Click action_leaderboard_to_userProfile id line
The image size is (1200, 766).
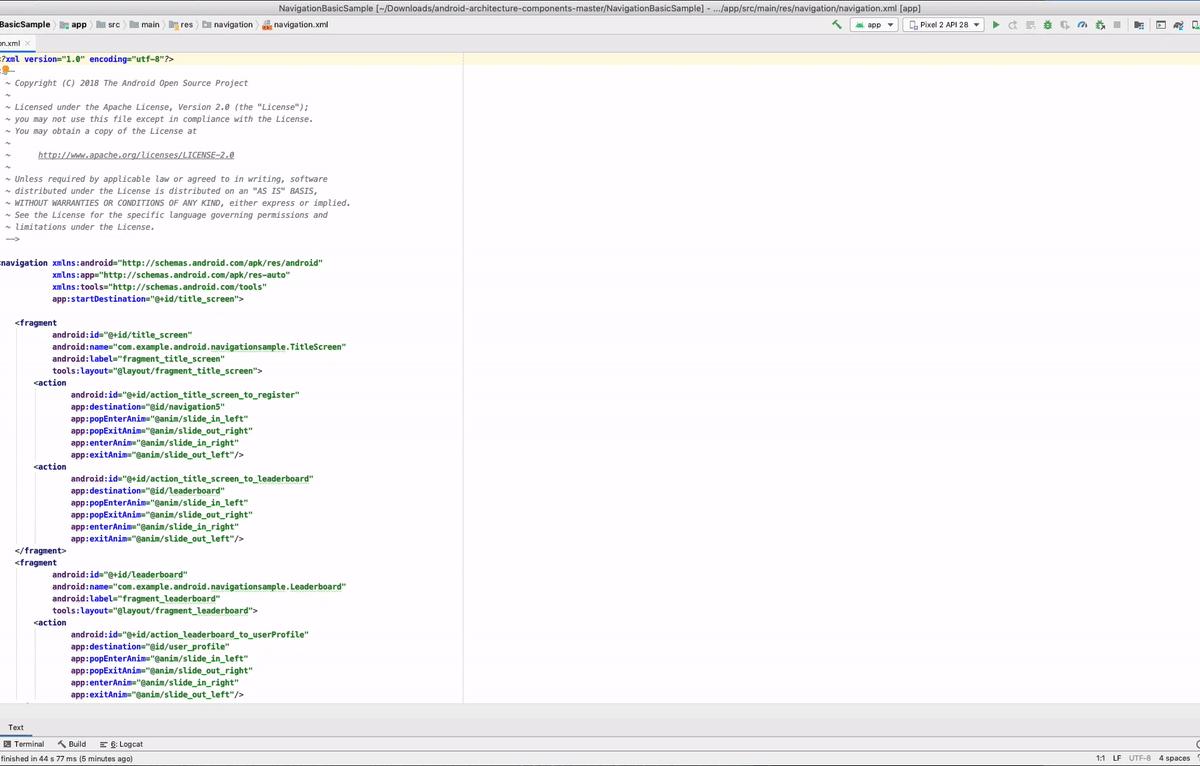pos(189,635)
